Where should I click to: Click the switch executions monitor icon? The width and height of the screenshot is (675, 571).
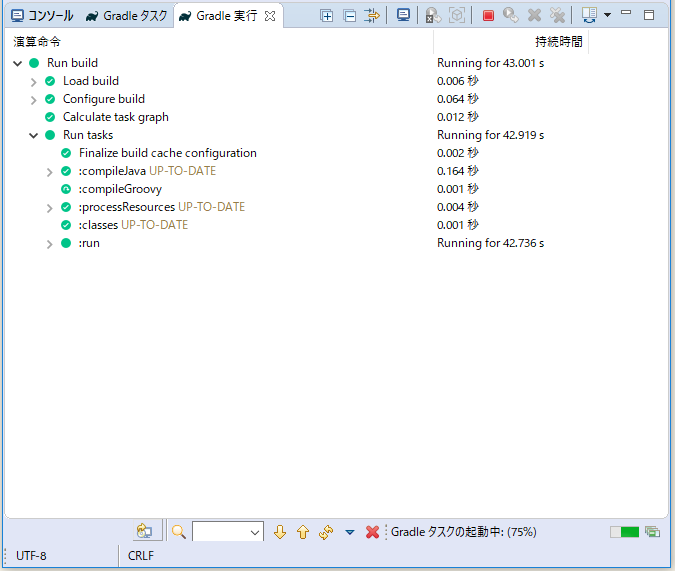point(589,16)
